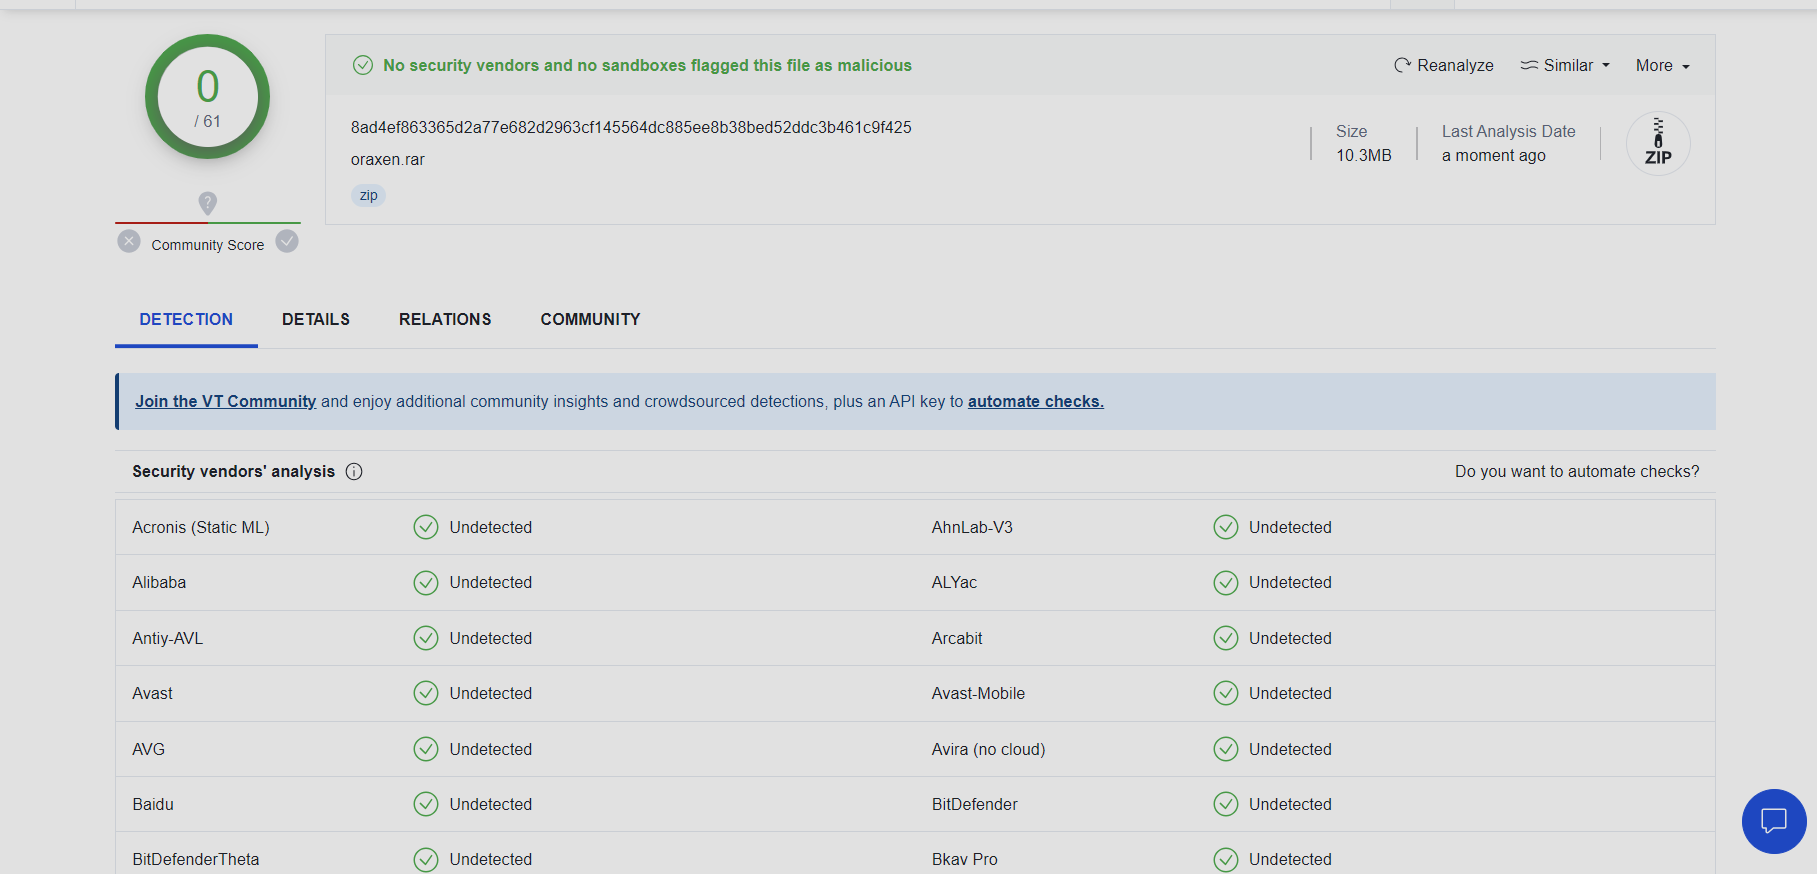The image size is (1817, 874).
Task: Click Alibaba undetected check icon
Action: point(426,582)
